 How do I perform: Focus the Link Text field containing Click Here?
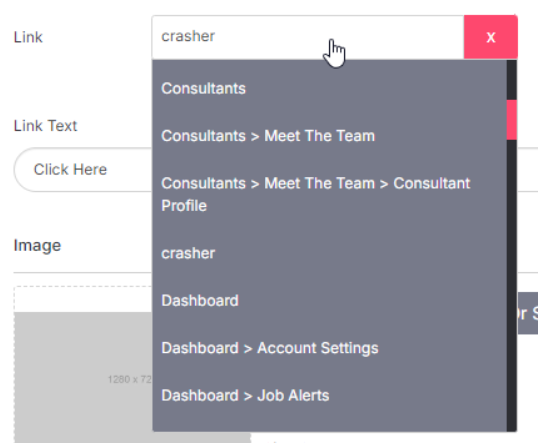83,170
